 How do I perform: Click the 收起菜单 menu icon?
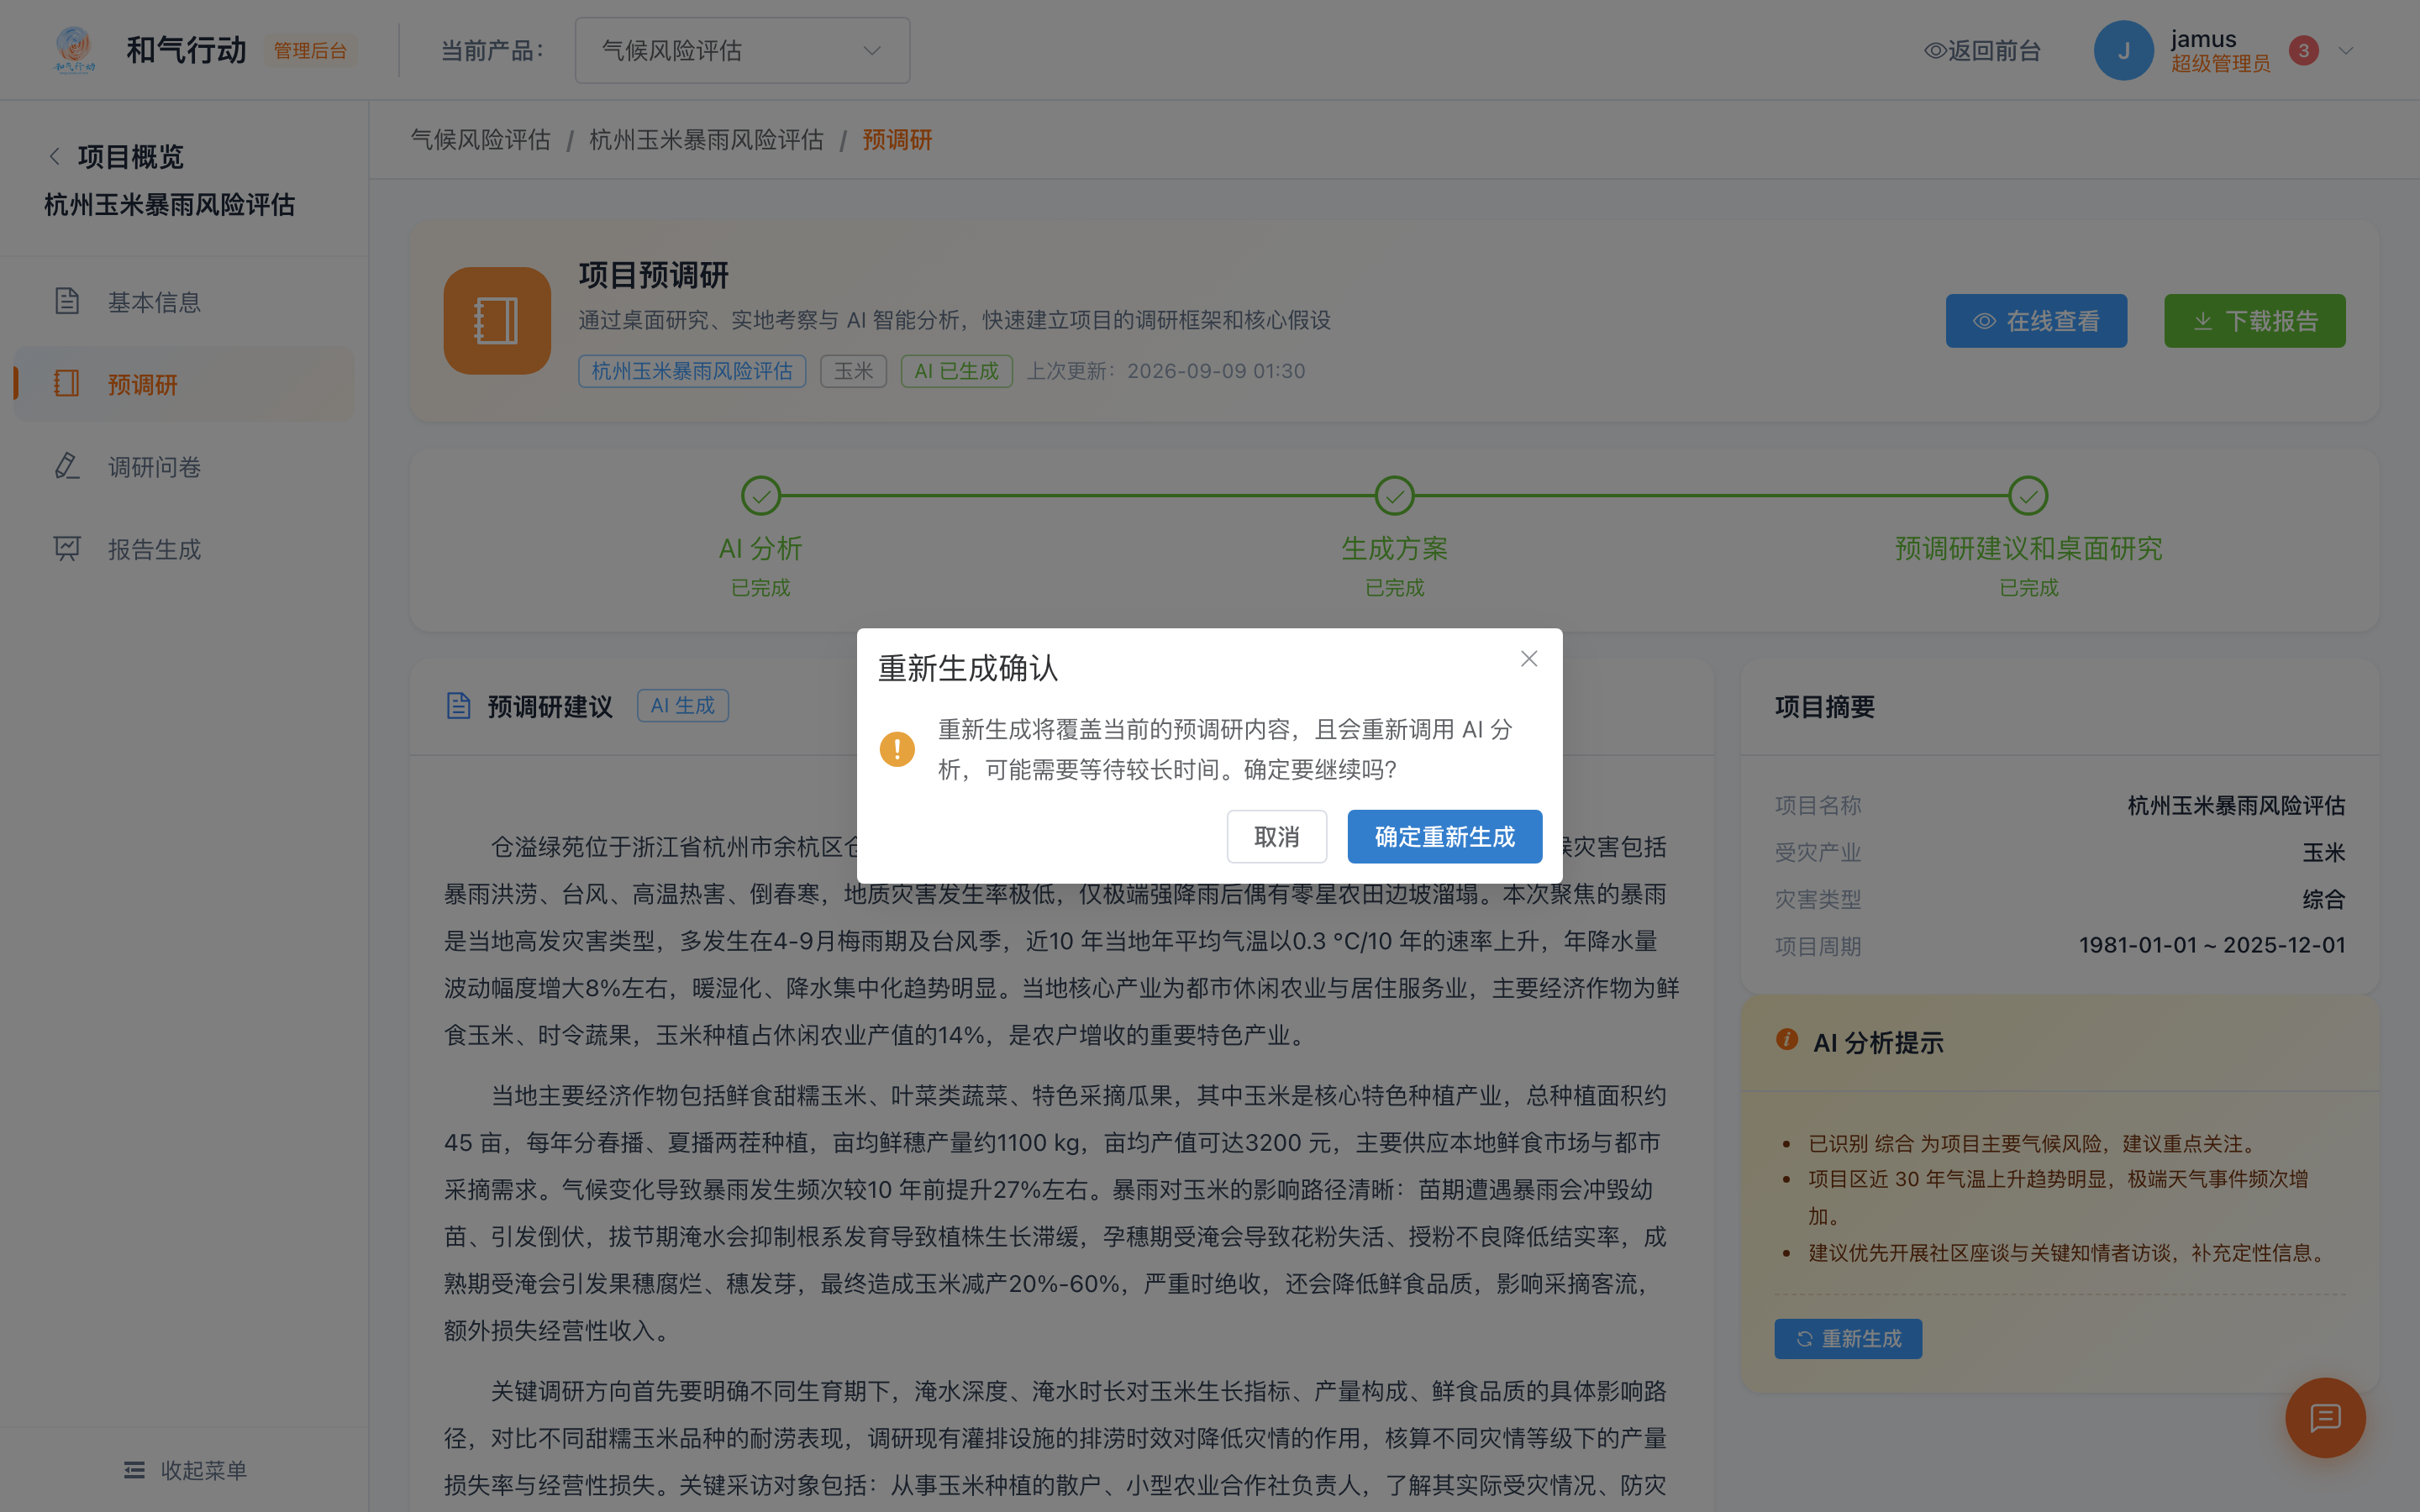[134, 1469]
